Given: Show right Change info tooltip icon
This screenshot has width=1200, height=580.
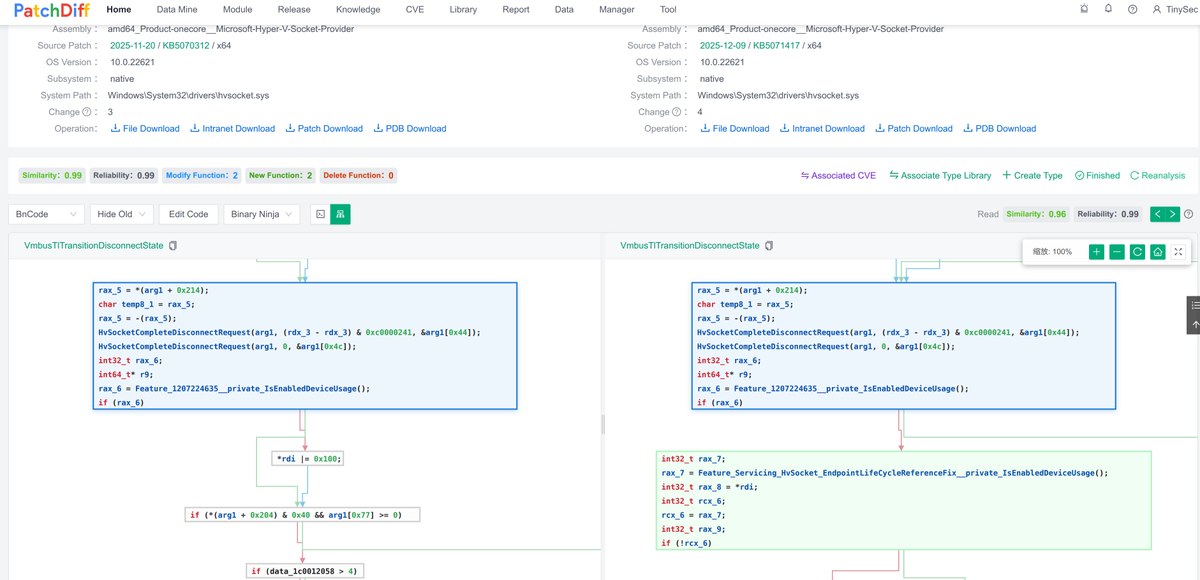Looking at the screenshot, I should (x=676, y=112).
